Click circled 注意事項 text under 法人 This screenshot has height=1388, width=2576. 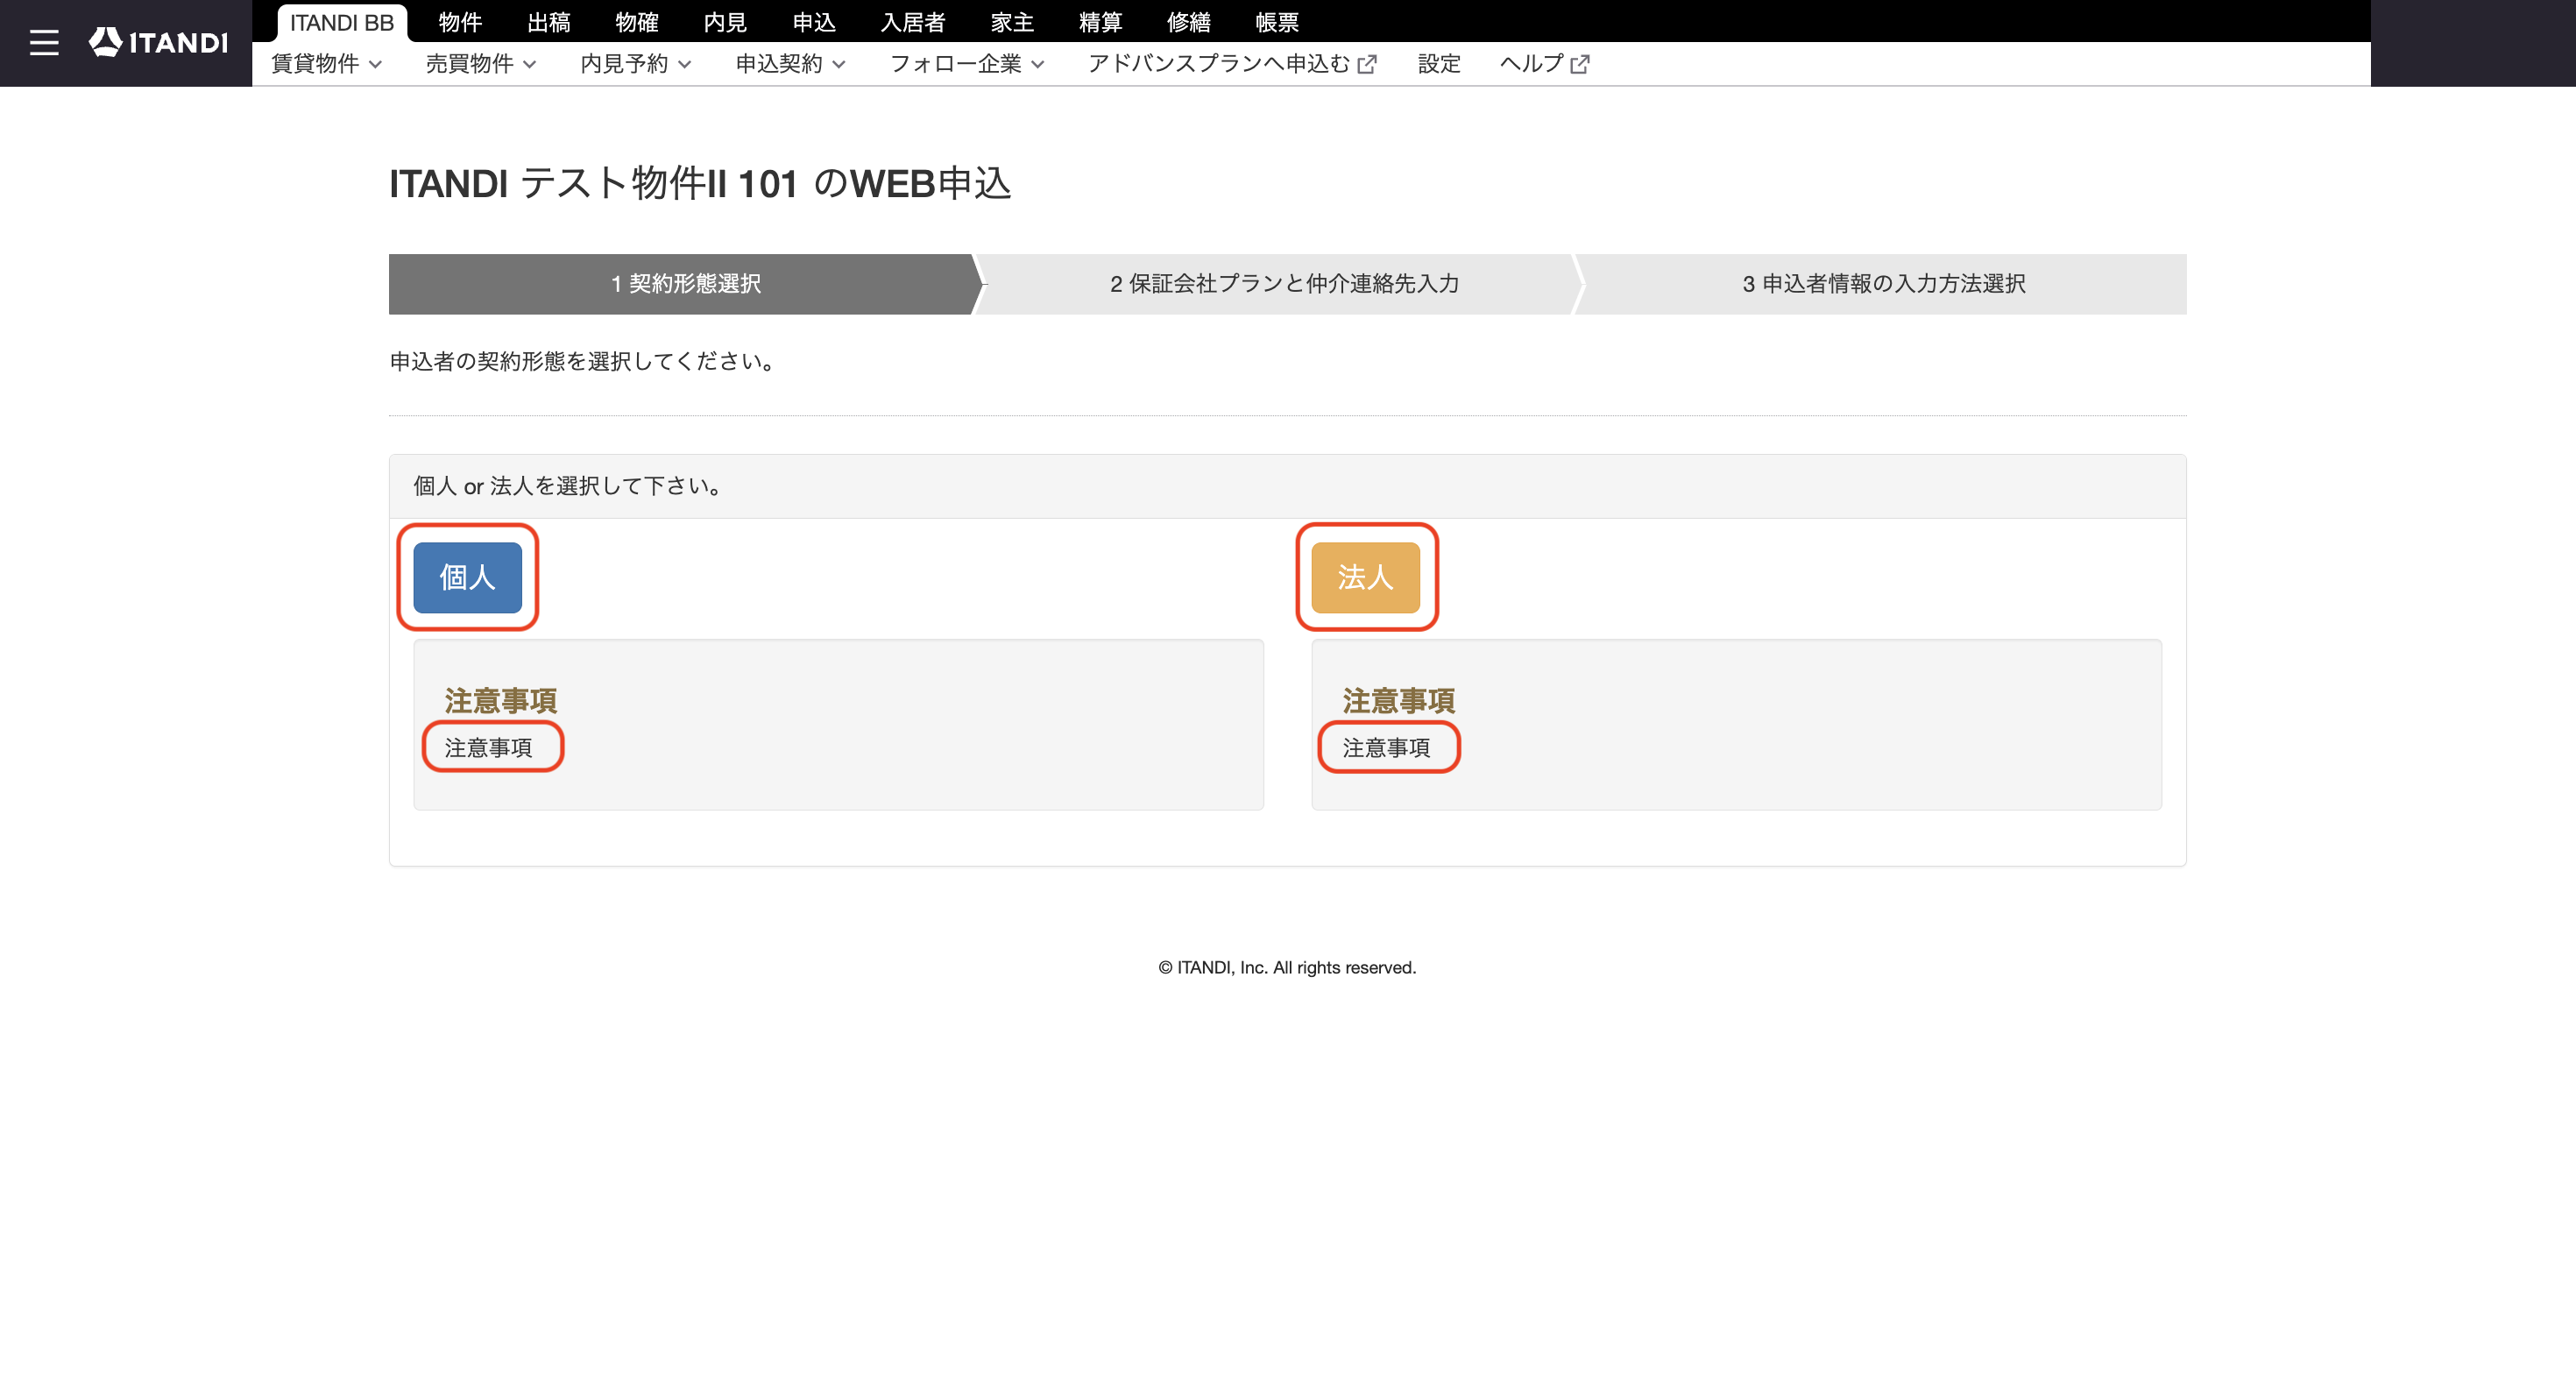(1386, 748)
